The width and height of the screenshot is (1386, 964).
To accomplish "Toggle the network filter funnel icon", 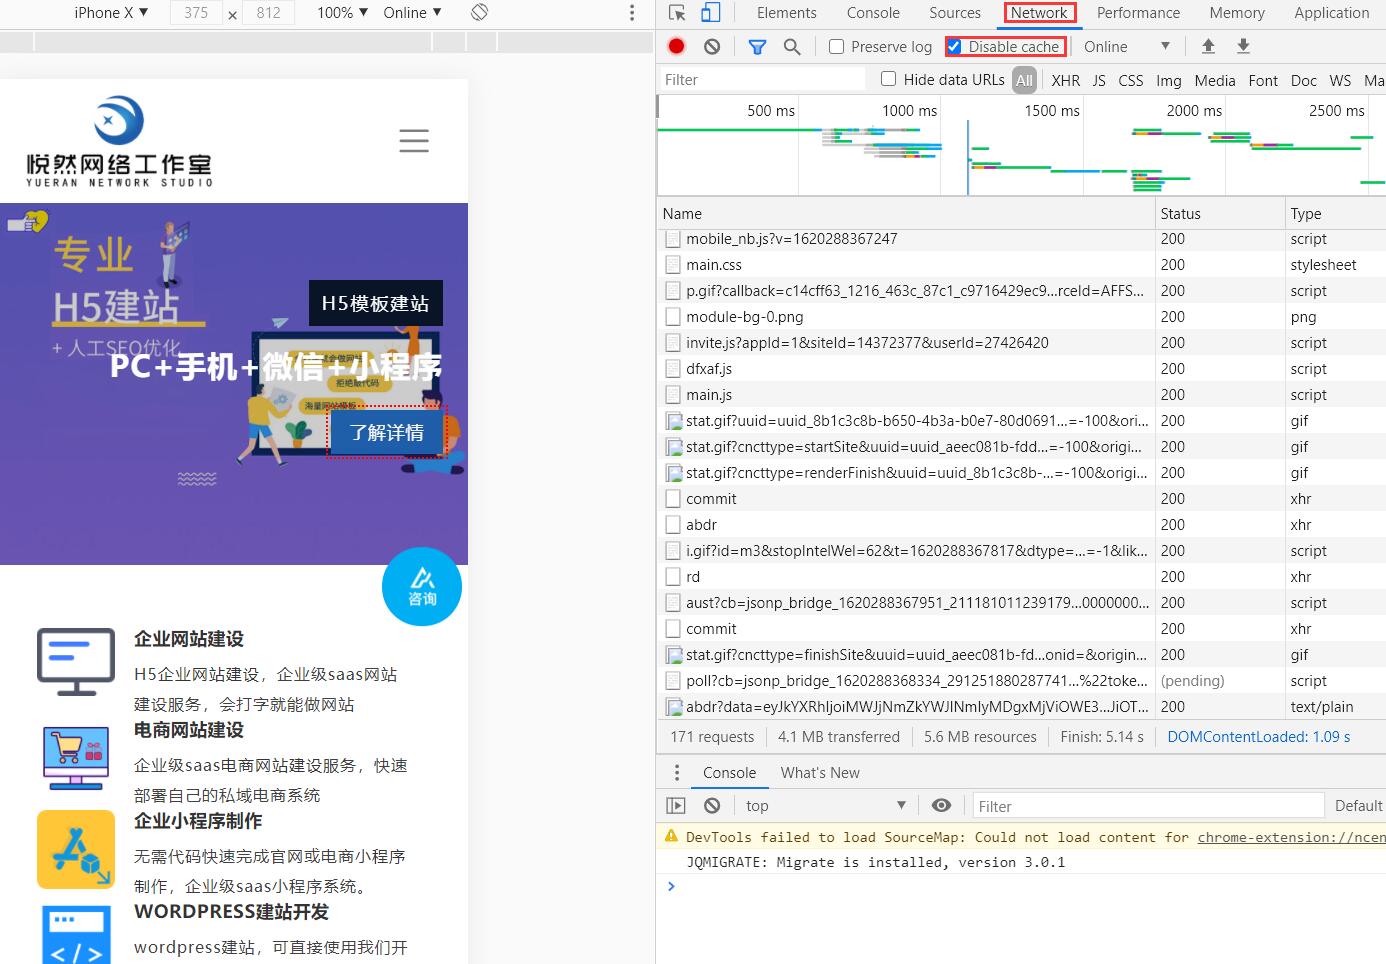I will [x=757, y=46].
